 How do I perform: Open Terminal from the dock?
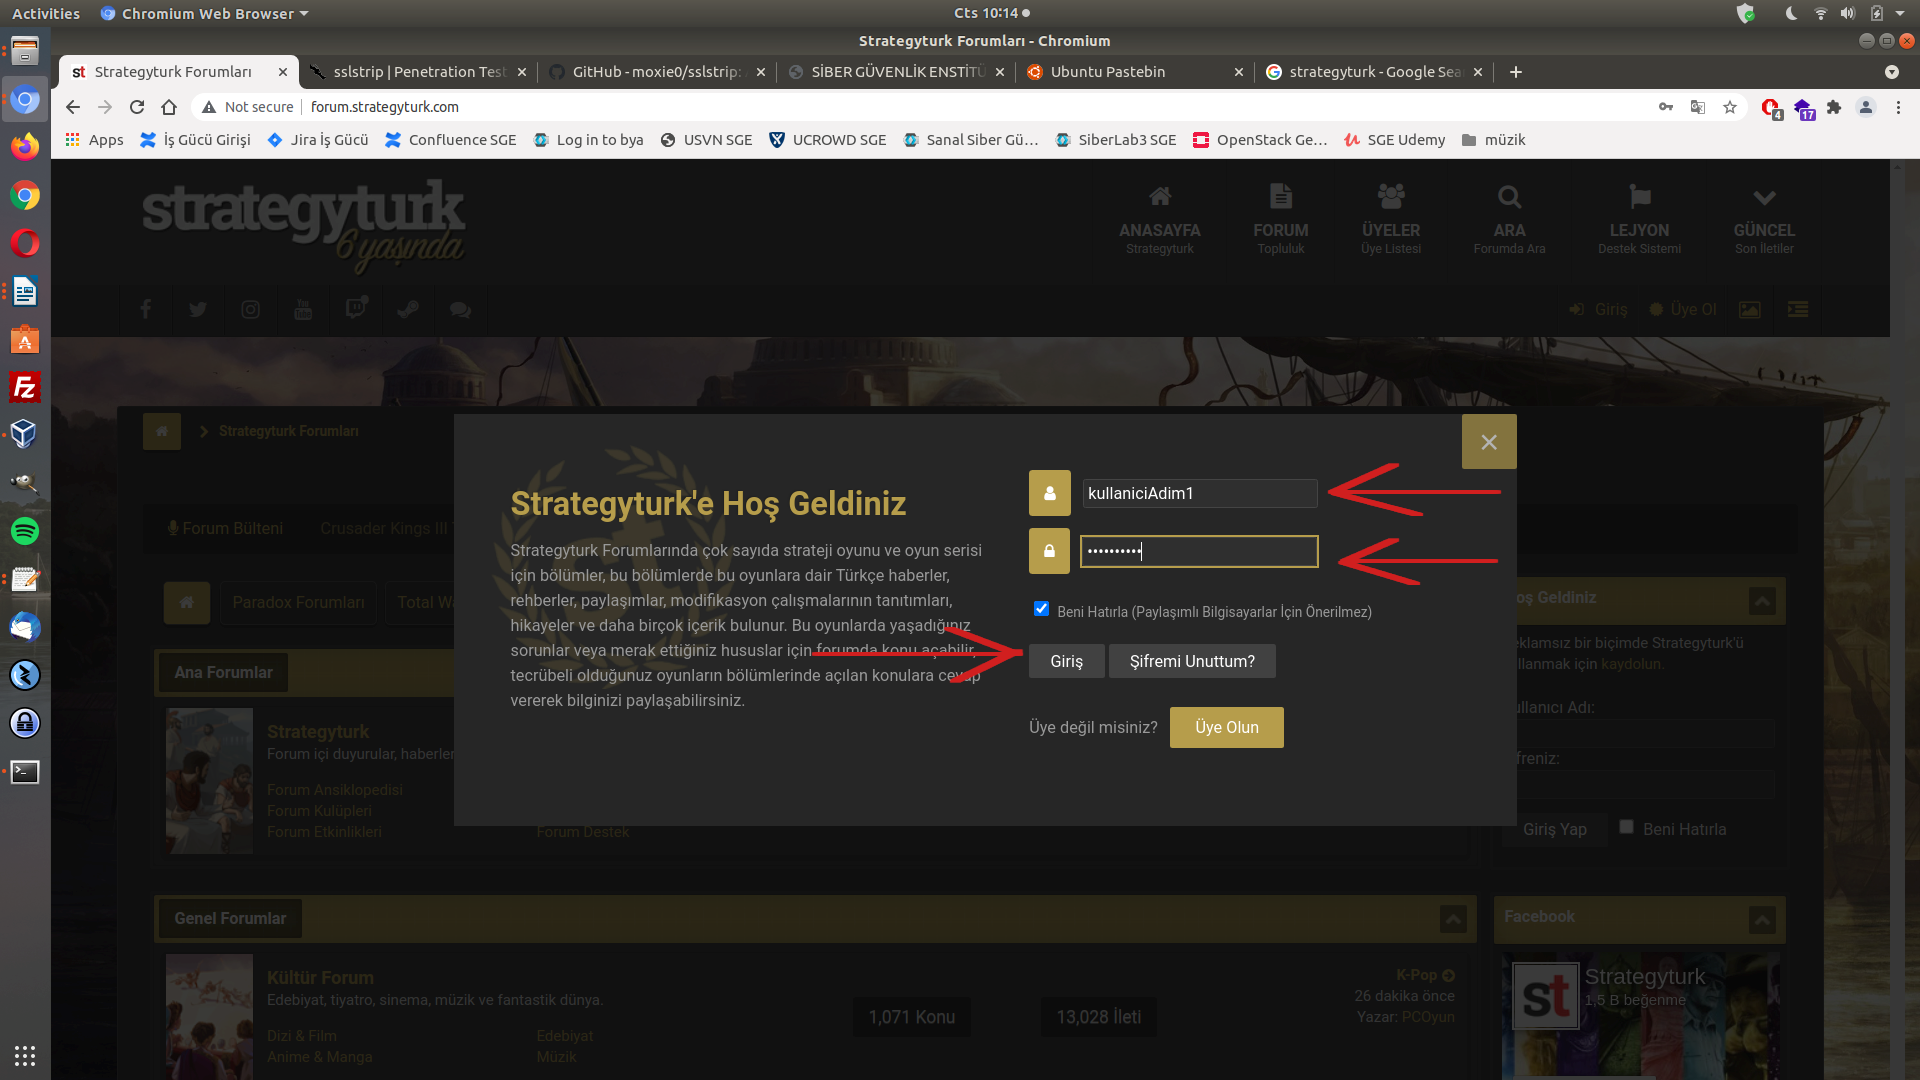tap(25, 772)
